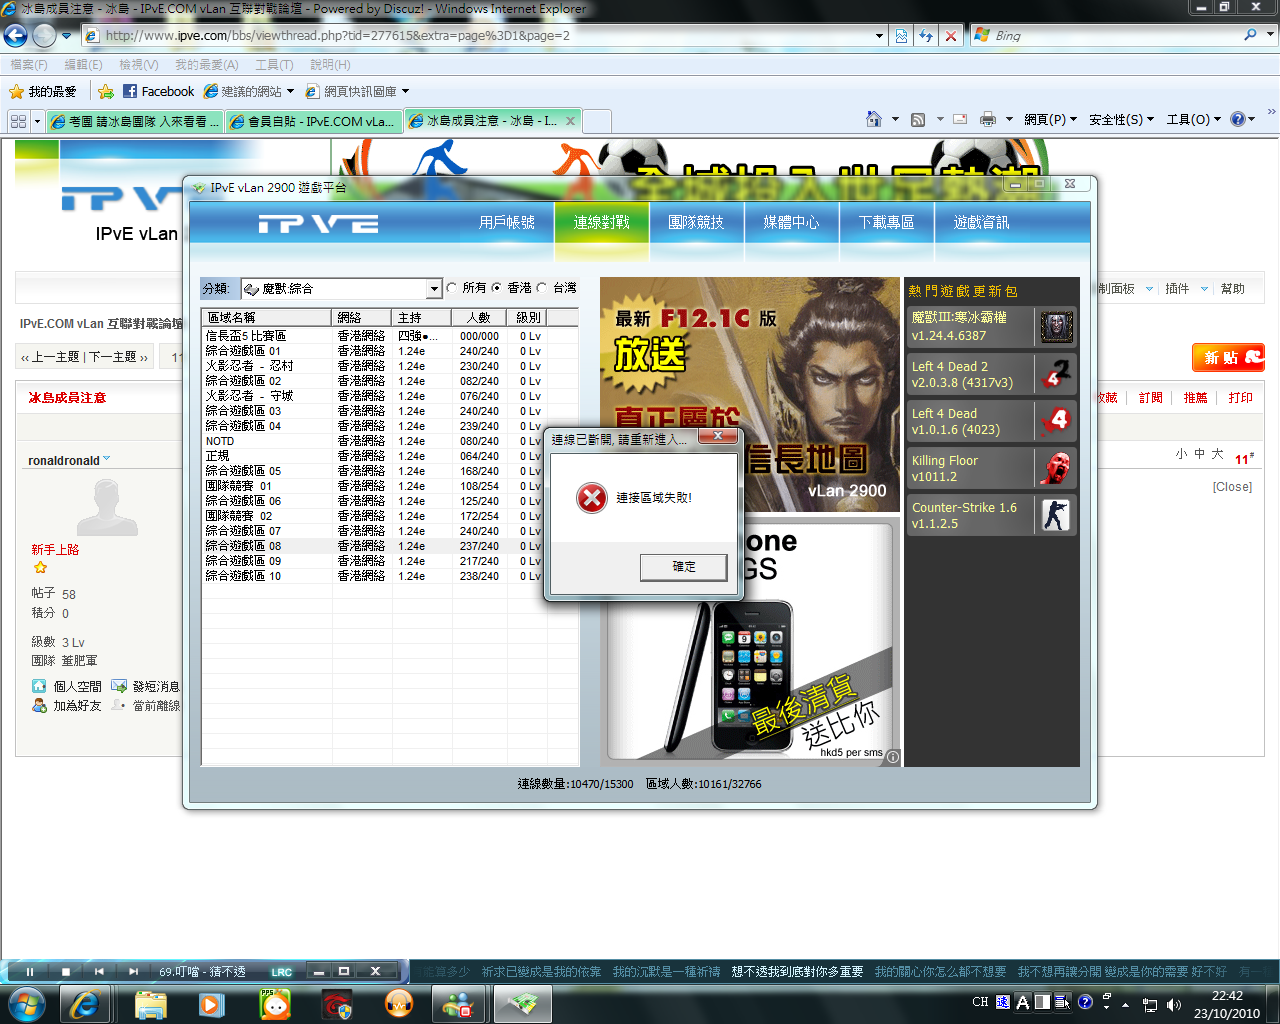Expand the address bar URL history dropdown
Screen dimensions: 1280x1024
tap(879, 36)
